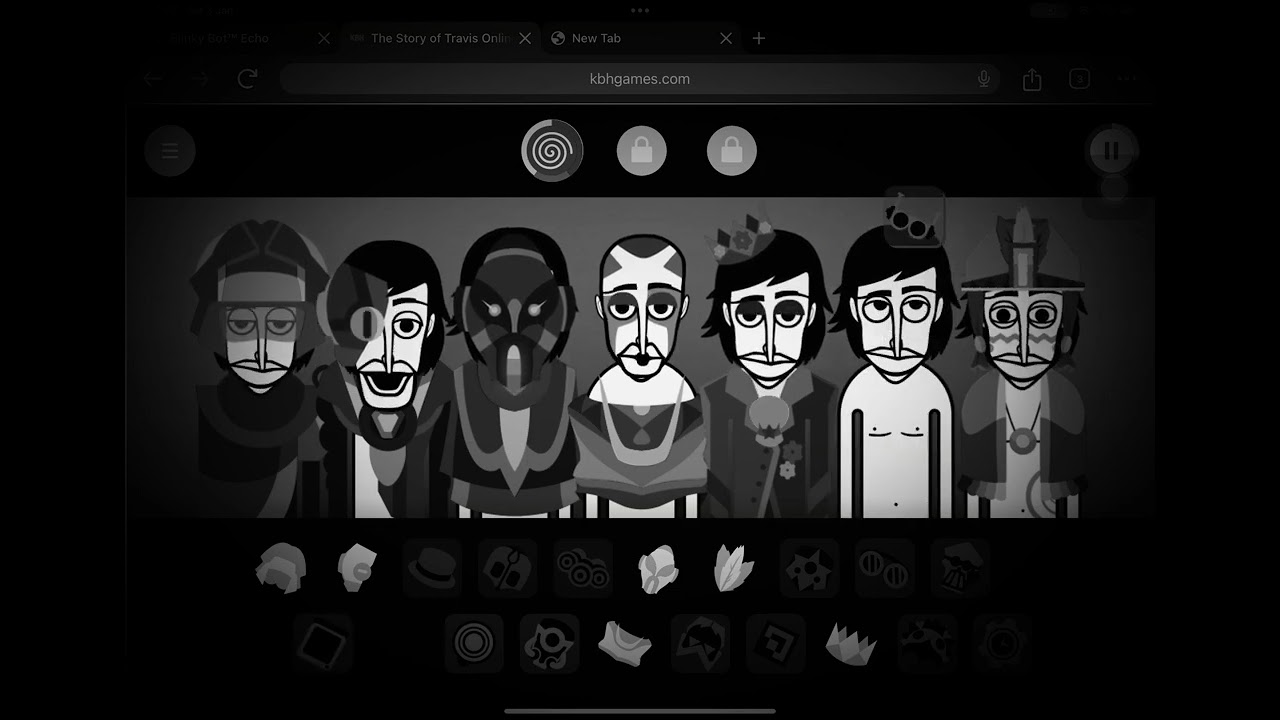Choose the clustered rings sound icon

(x=583, y=568)
